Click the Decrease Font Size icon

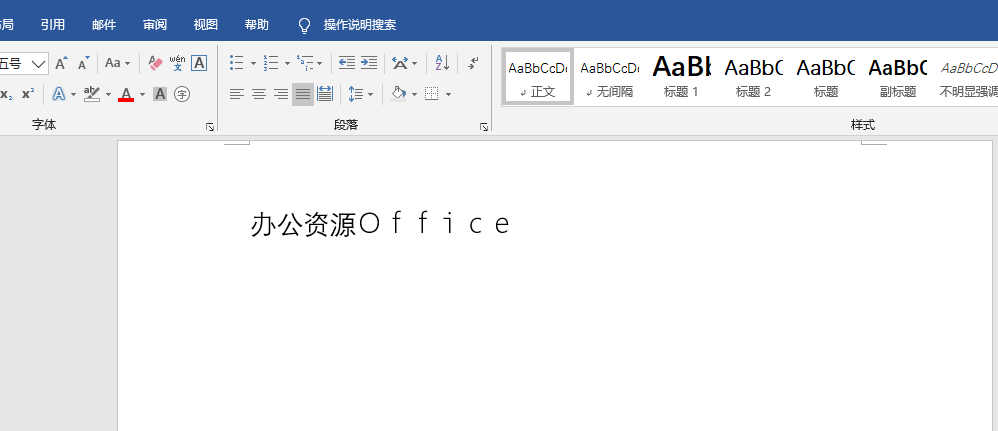(83, 63)
